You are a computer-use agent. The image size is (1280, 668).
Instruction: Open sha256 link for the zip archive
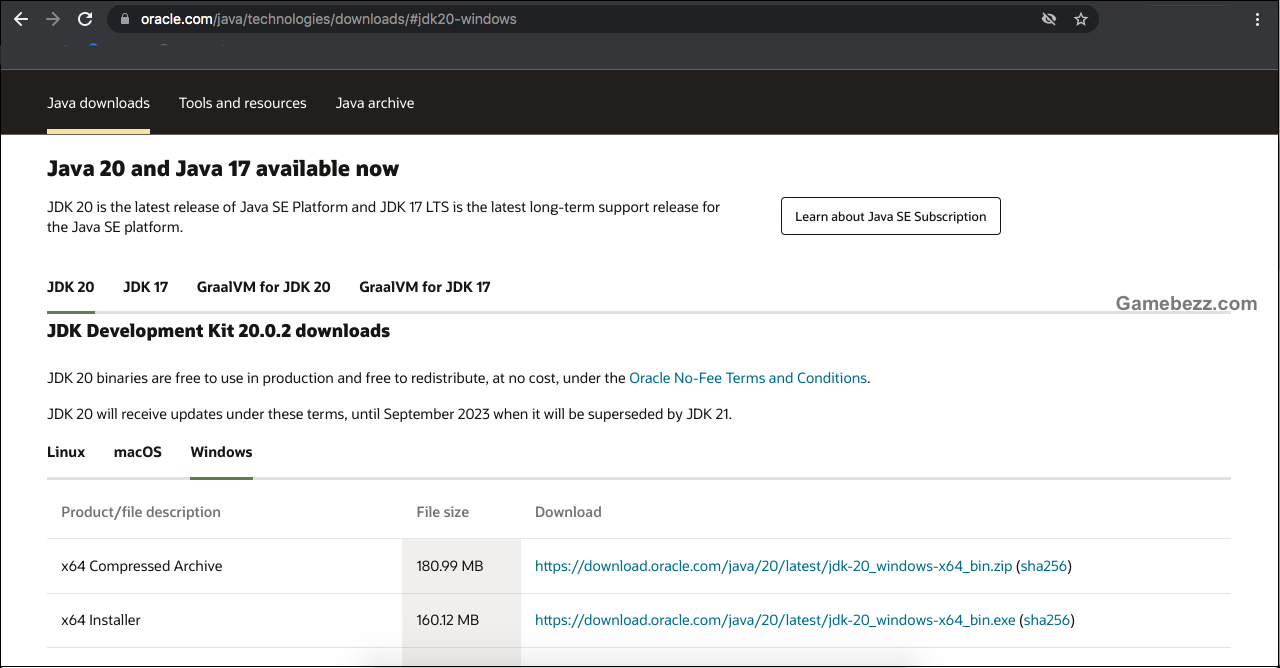click(x=1044, y=566)
